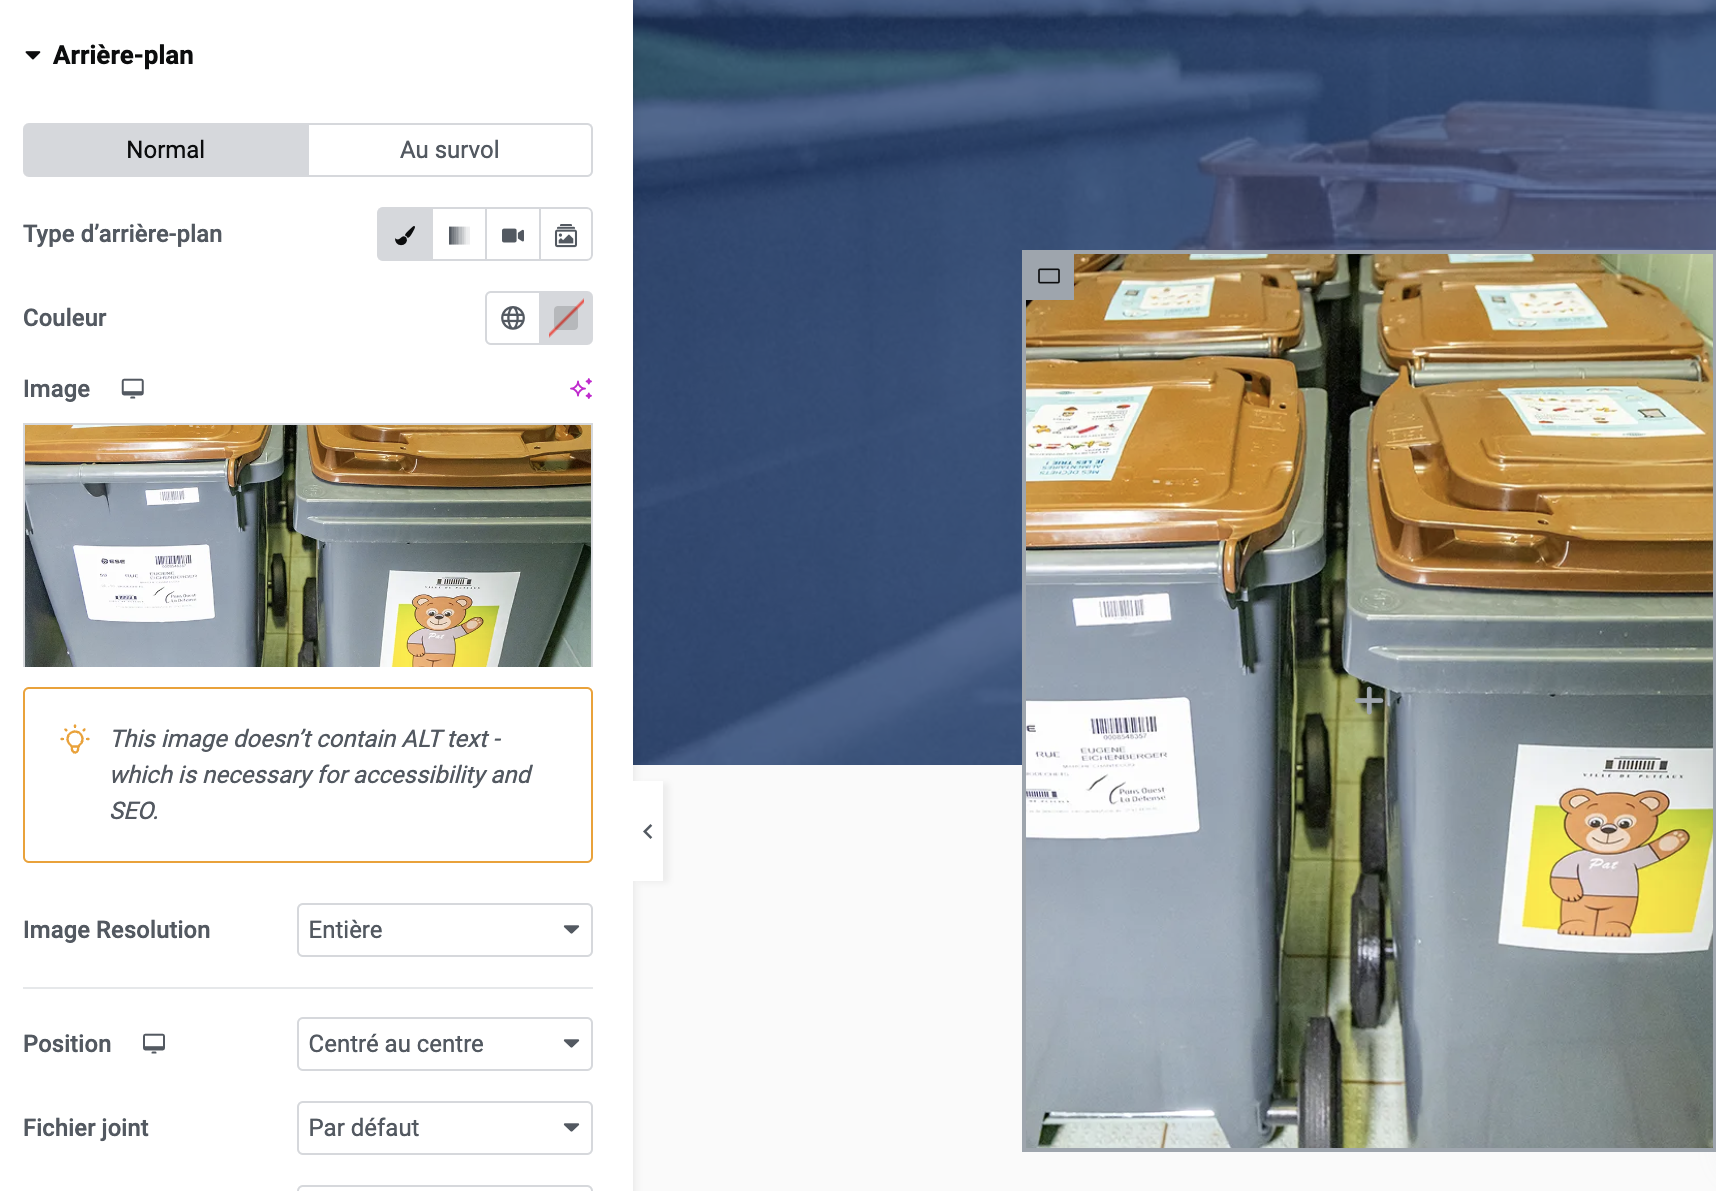Switch to the Au survol tab
1716x1191 pixels.
450,150
